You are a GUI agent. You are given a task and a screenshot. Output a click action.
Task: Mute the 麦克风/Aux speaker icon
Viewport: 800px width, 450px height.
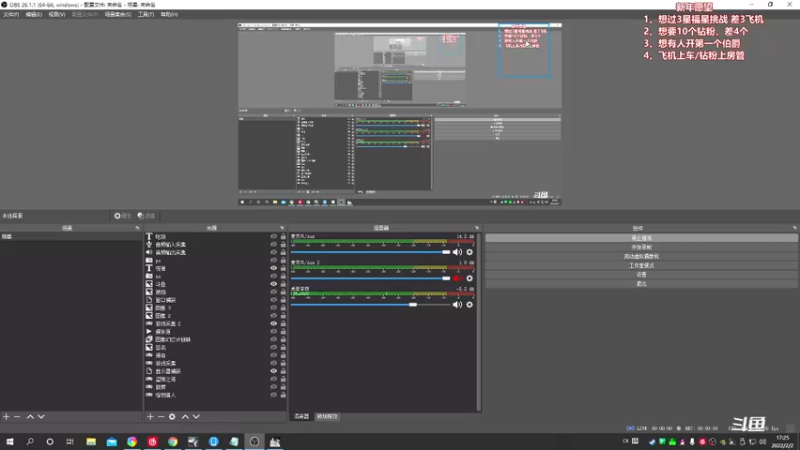point(458,252)
